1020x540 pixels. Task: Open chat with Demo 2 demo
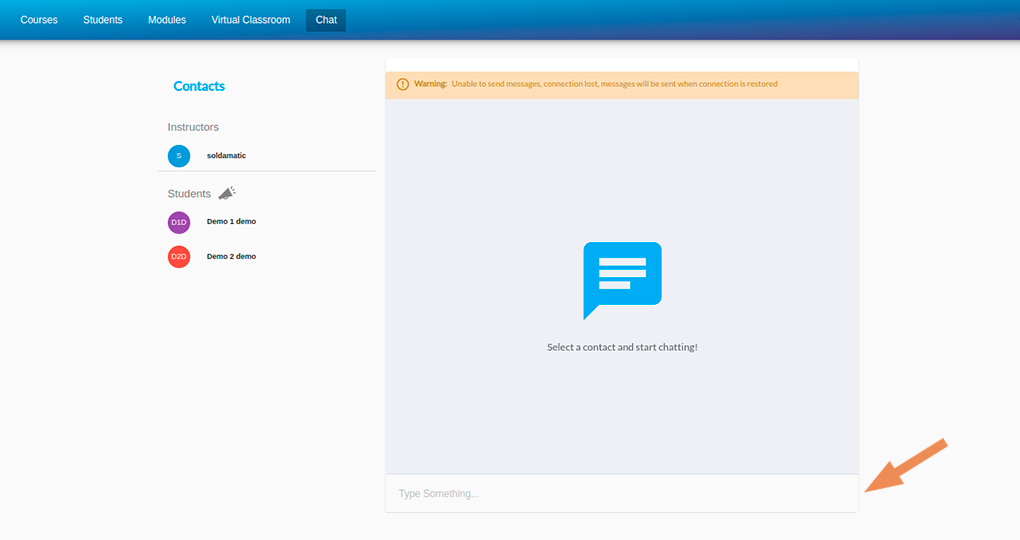point(231,257)
